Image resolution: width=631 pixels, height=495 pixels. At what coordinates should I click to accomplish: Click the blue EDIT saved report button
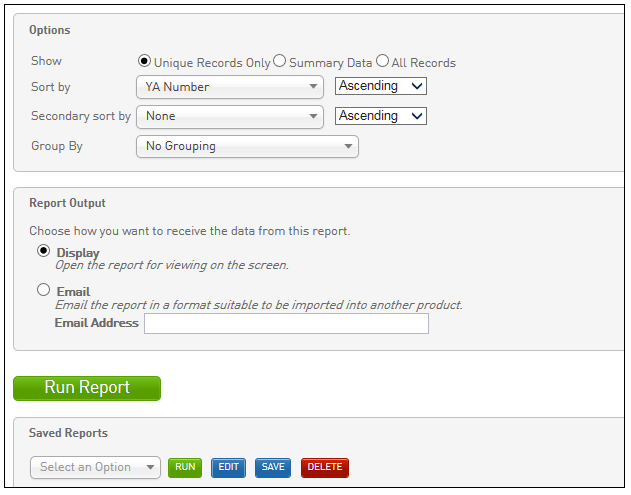[x=229, y=468]
